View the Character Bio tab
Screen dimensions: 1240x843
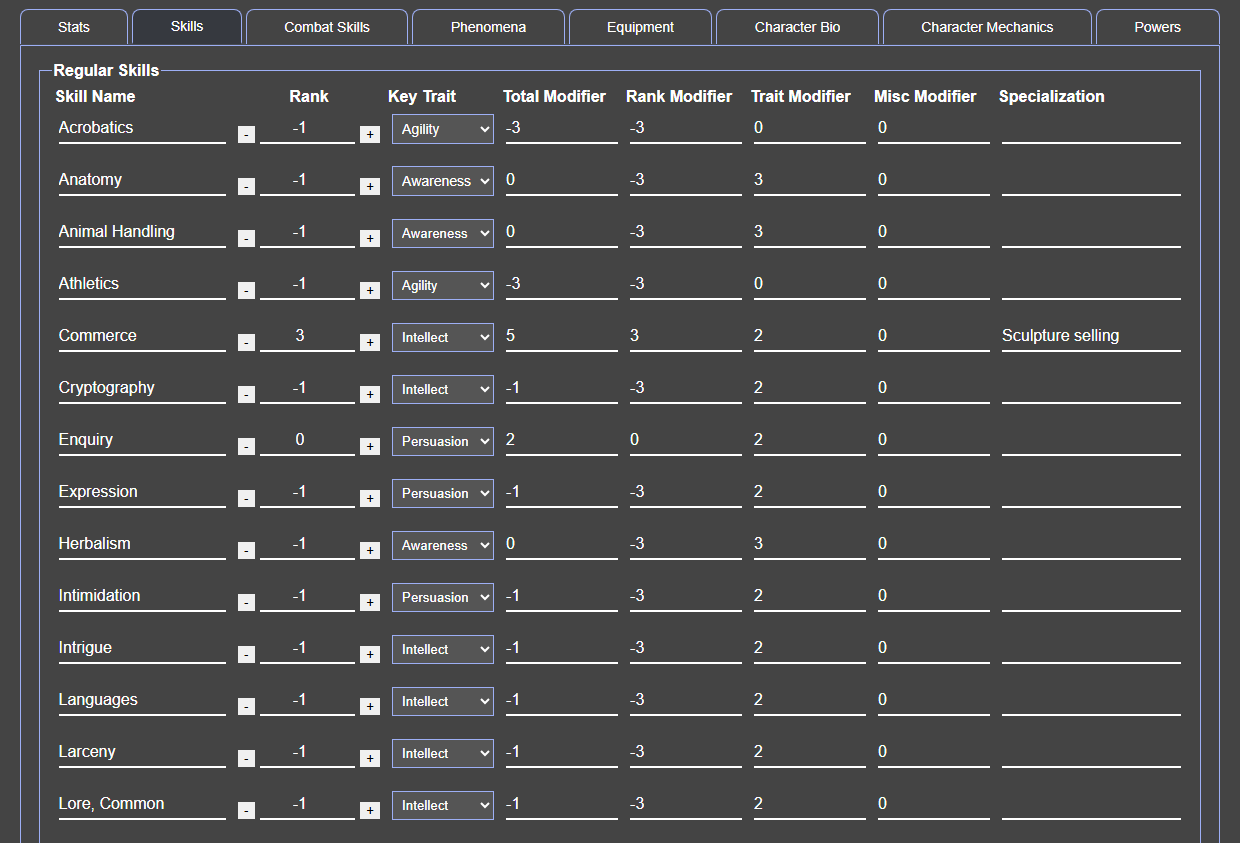(x=797, y=27)
